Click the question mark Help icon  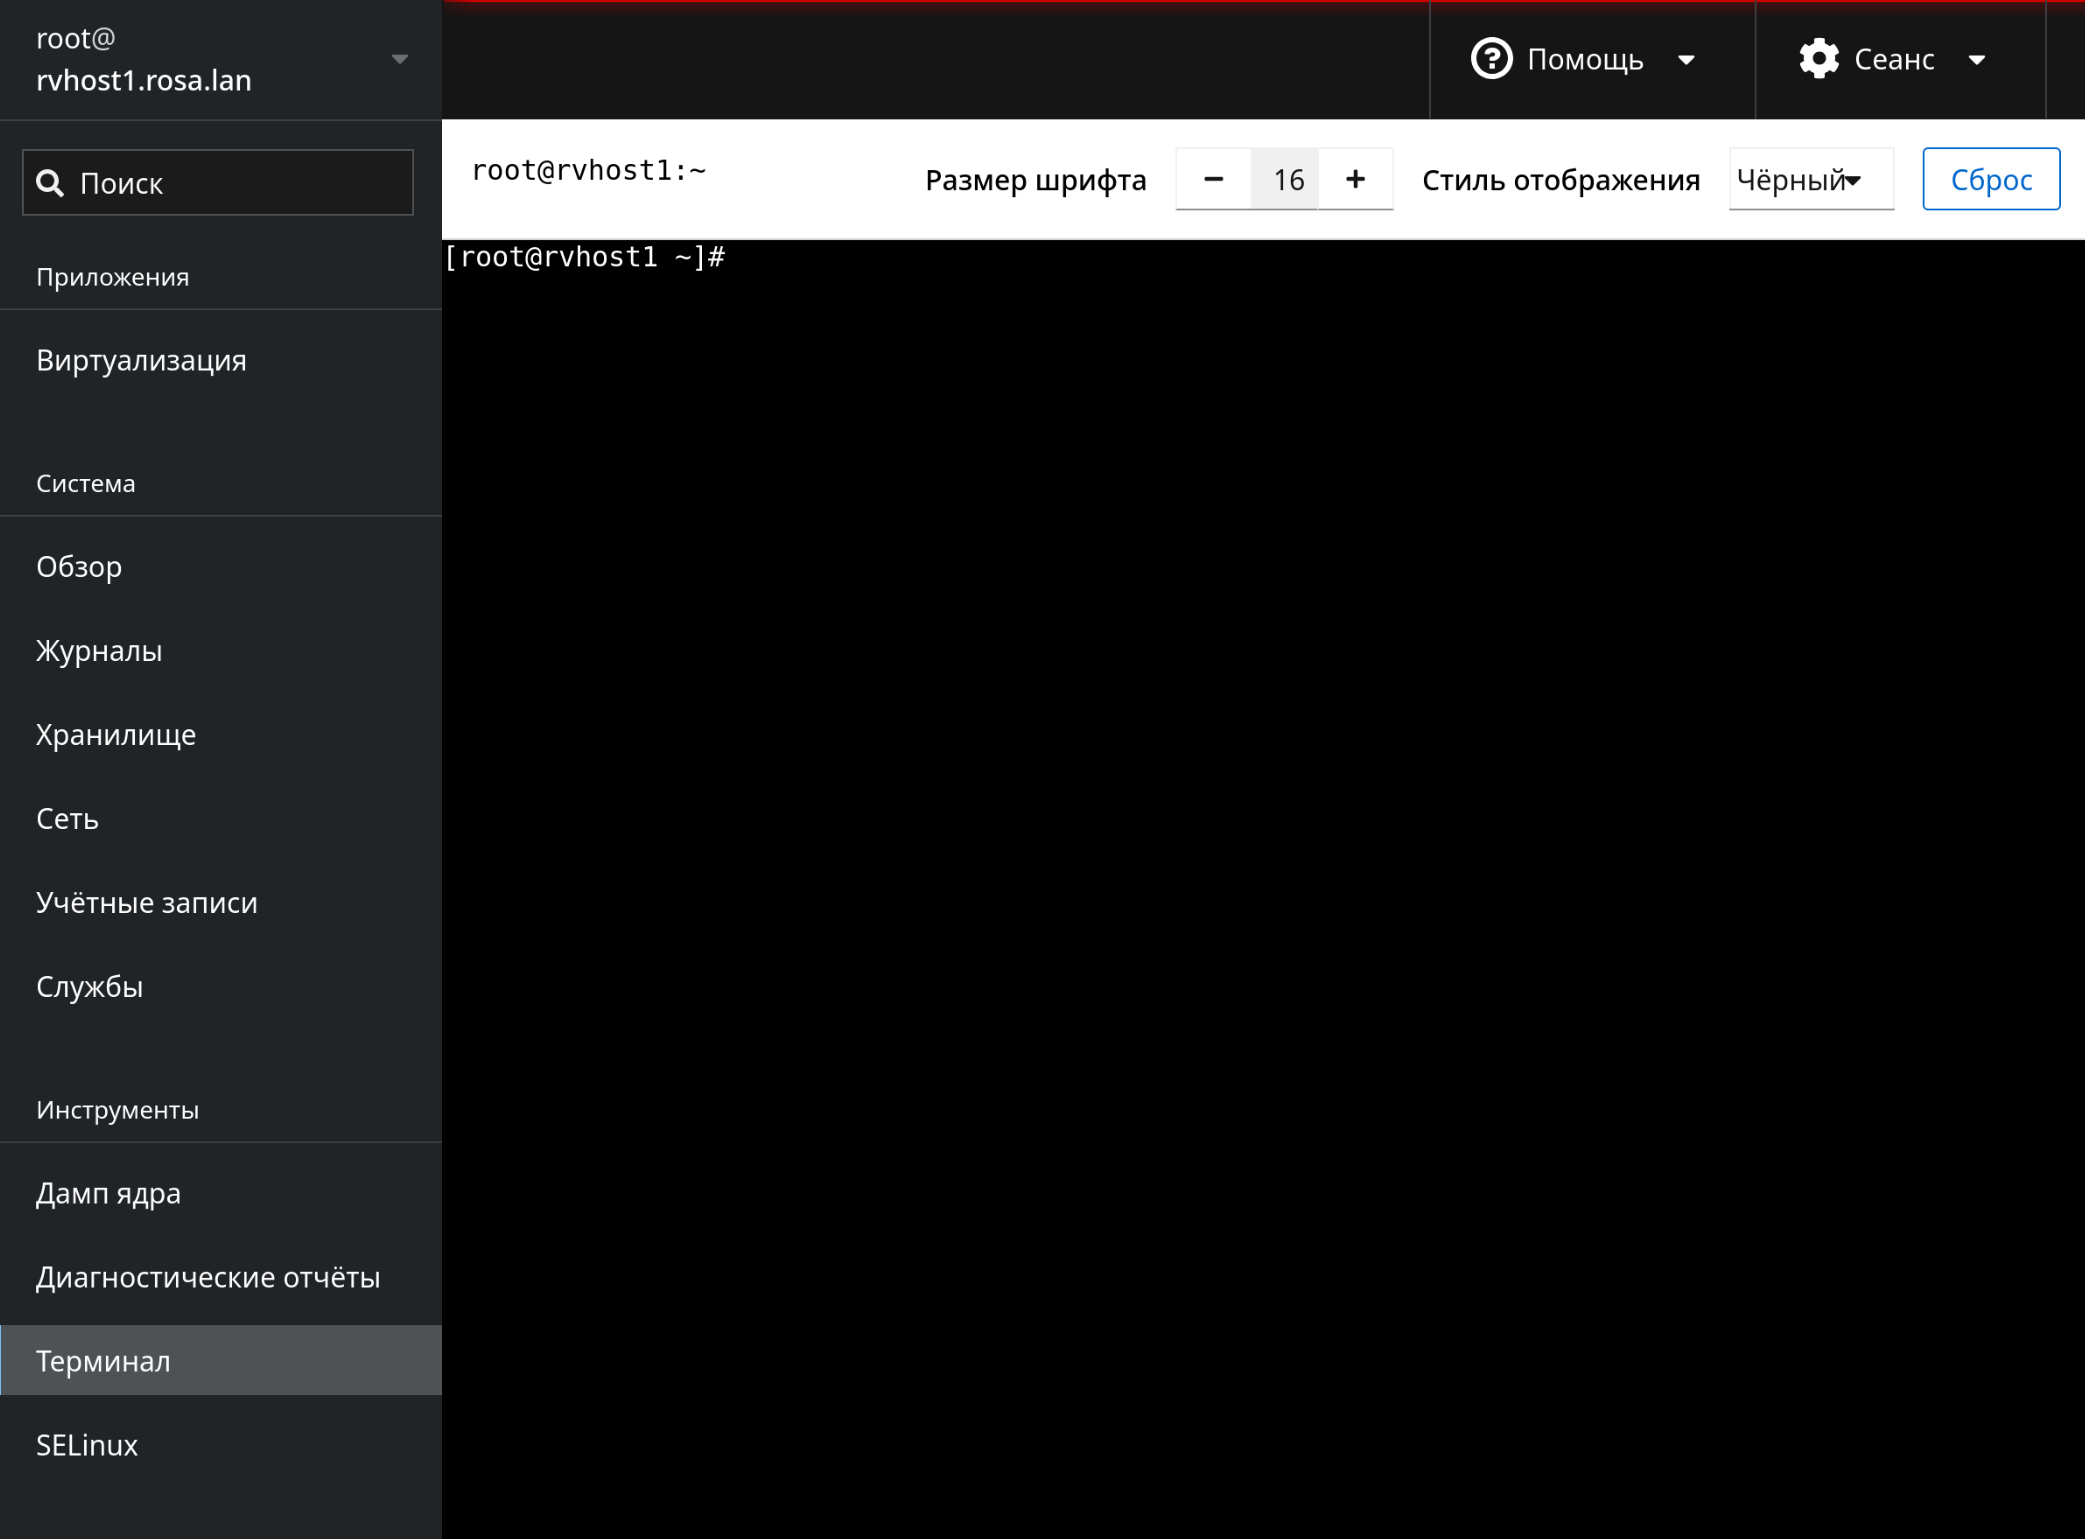coord(1491,59)
